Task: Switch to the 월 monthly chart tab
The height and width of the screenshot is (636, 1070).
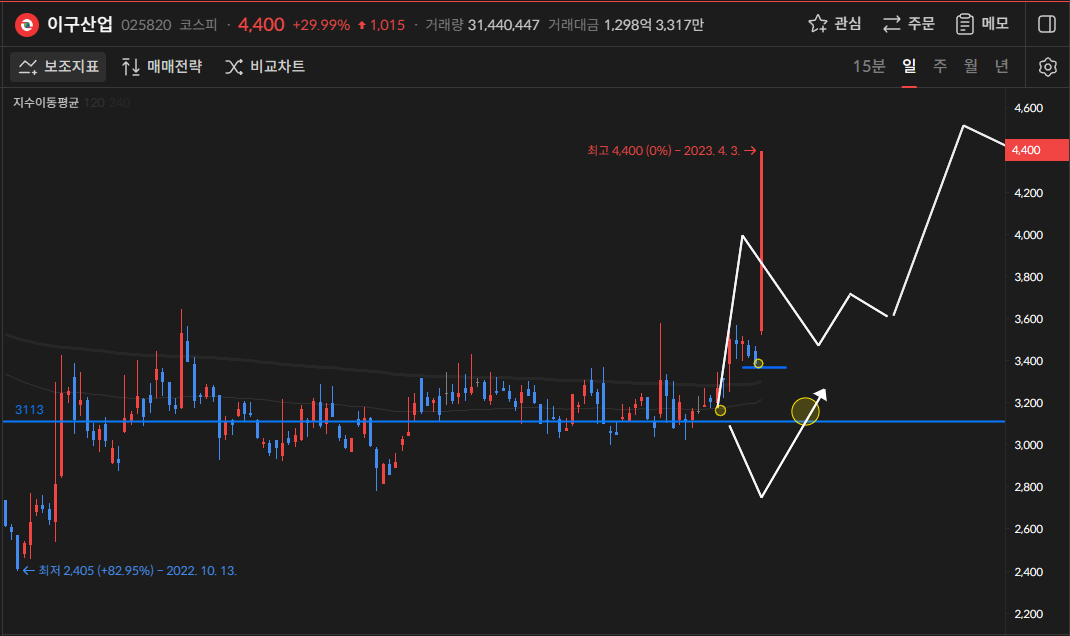Action: coord(970,67)
